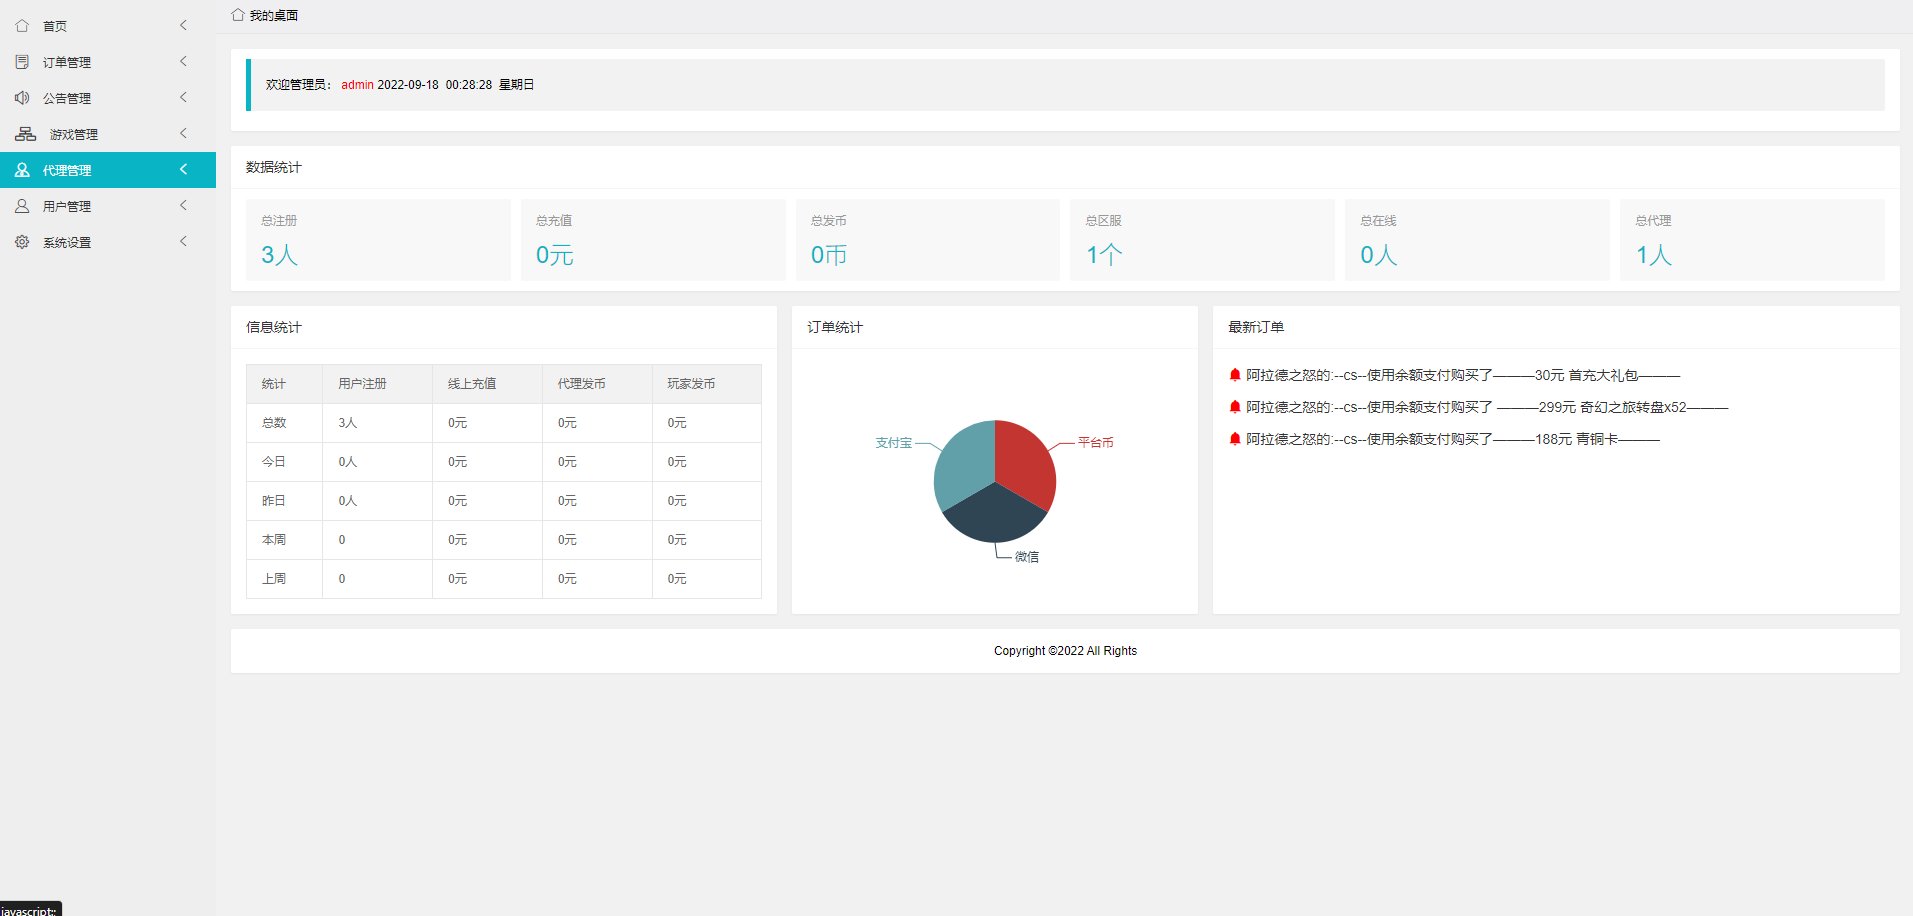
Task: Open the 用户管理 menu item
Action: click(67, 206)
